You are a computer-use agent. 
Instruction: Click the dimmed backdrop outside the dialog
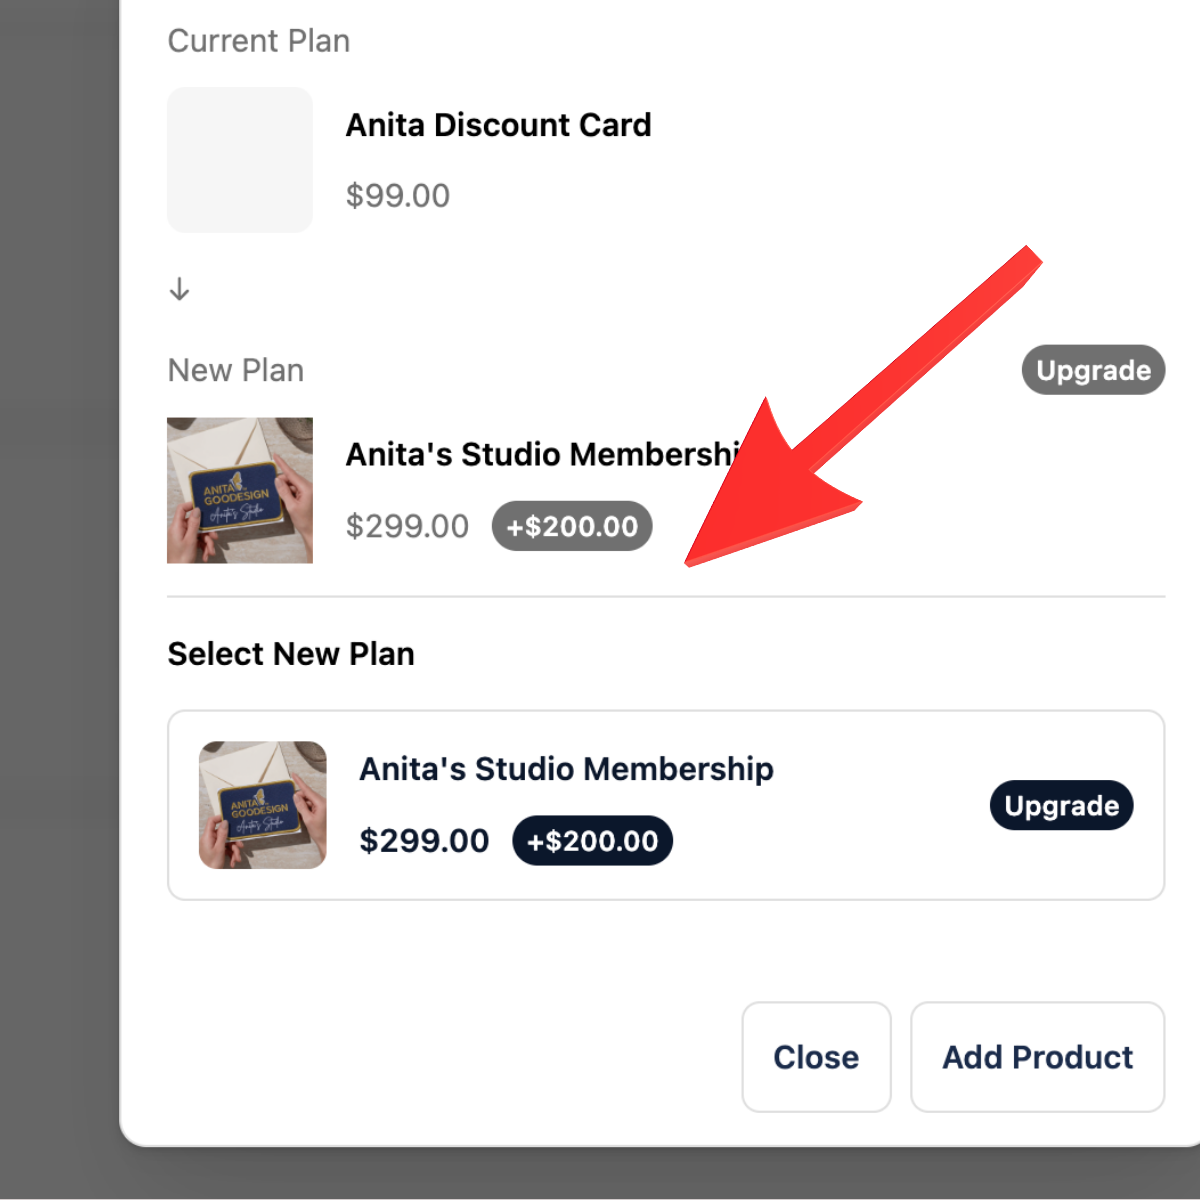coord(58,600)
